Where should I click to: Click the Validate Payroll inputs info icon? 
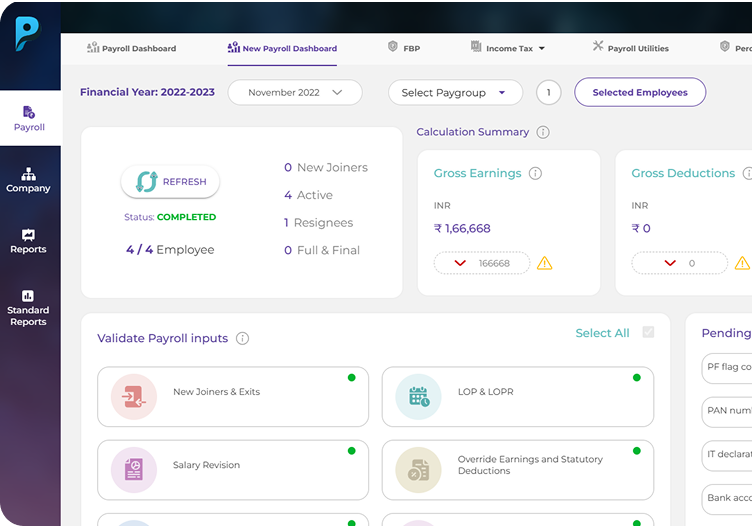tap(242, 339)
